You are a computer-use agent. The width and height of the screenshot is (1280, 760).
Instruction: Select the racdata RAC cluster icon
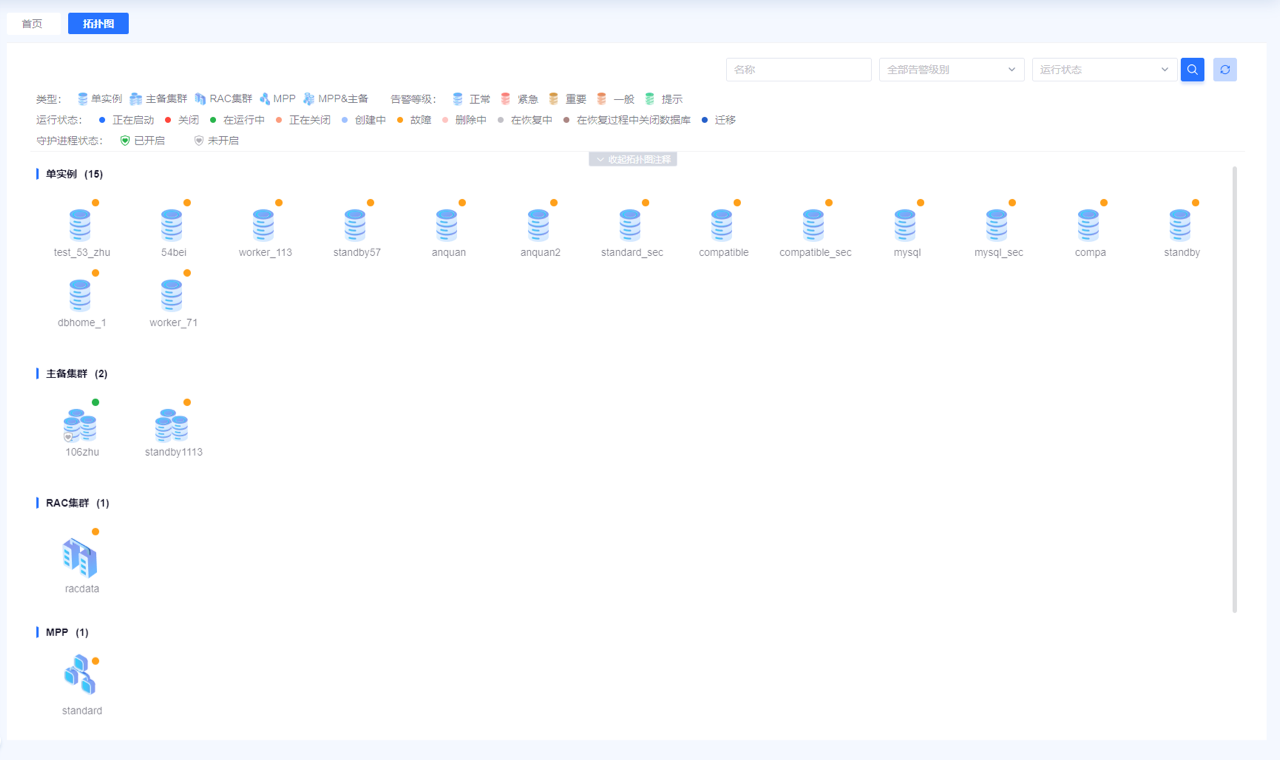point(80,558)
